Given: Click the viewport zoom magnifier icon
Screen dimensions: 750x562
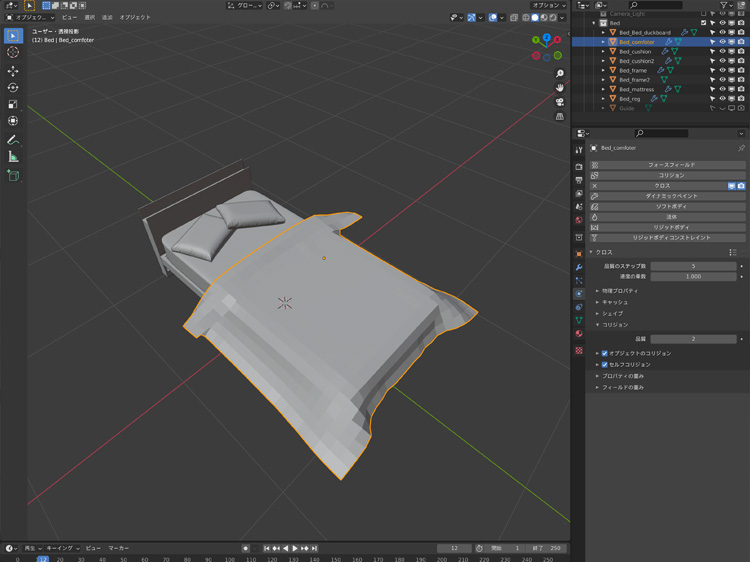Looking at the screenshot, I should click(x=560, y=74).
